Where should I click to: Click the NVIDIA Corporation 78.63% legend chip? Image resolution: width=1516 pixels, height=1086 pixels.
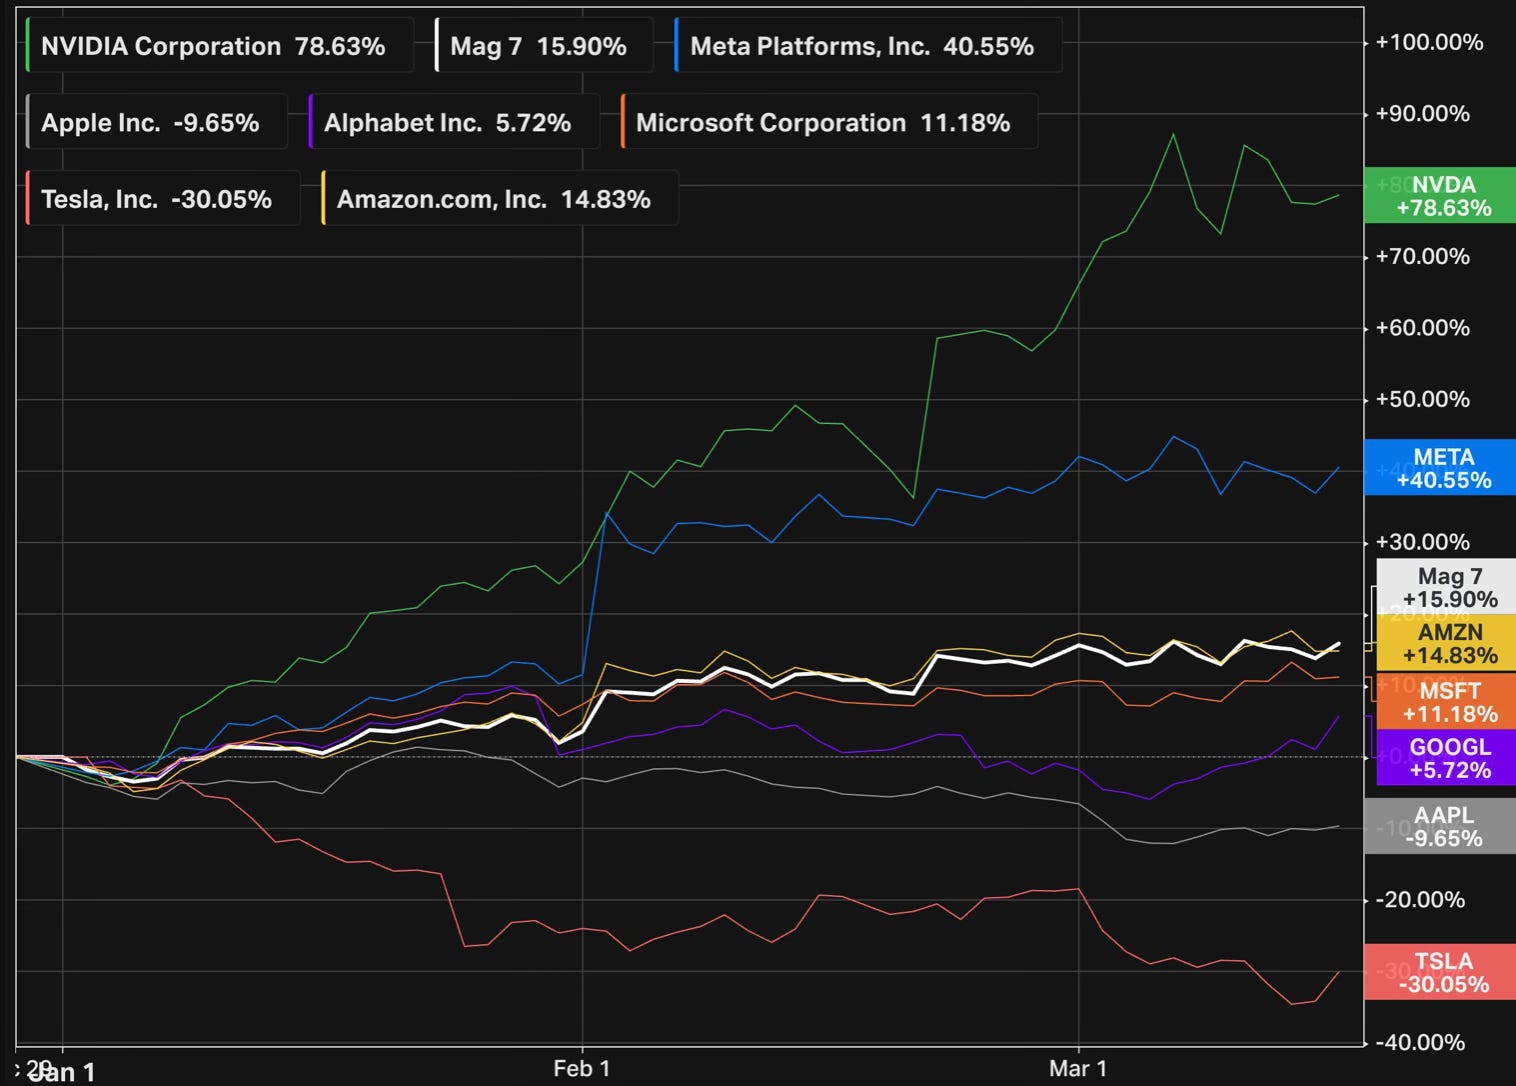coord(219,46)
